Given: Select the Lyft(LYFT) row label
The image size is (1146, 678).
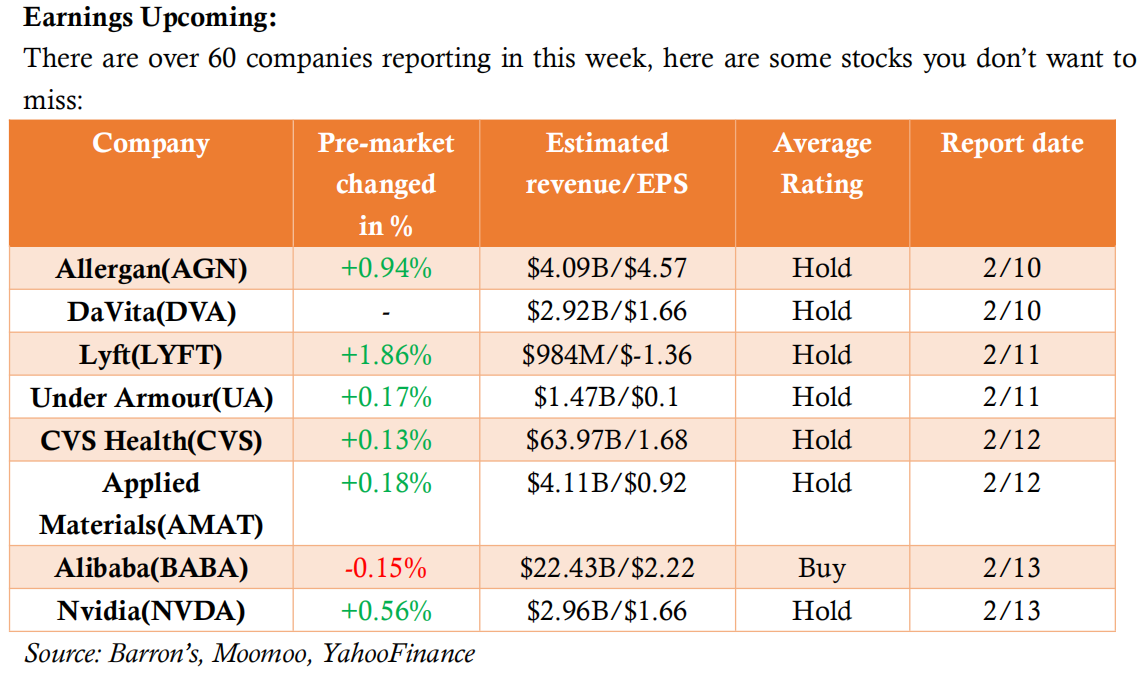Looking at the screenshot, I should click(151, 355).
